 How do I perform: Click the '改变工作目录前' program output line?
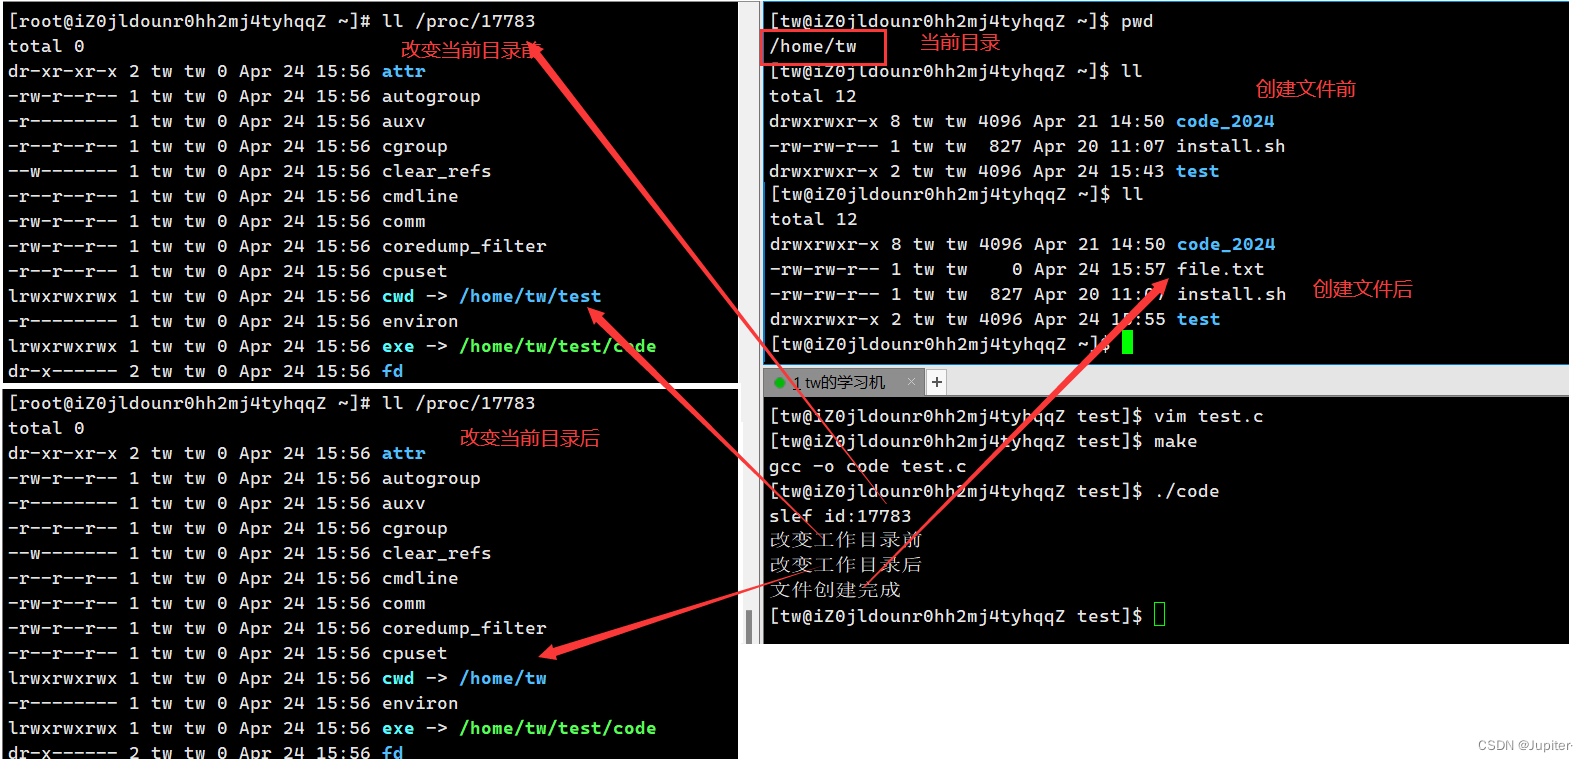click(845, 540)
